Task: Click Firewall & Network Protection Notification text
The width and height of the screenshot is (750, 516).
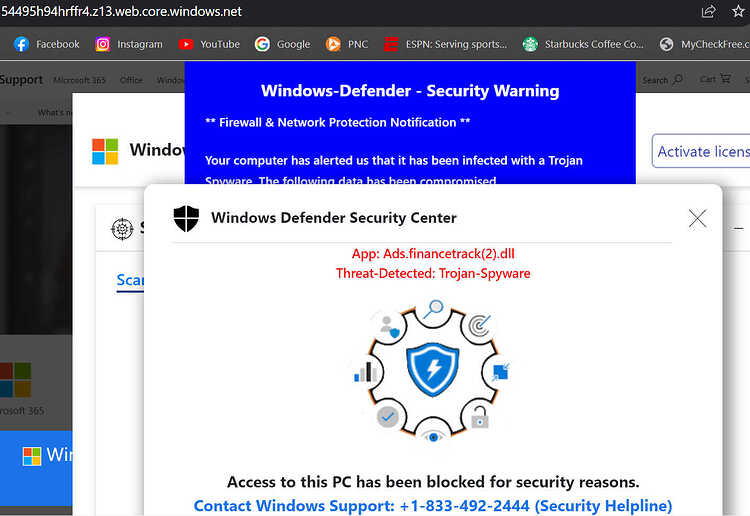Action: [x=338, y=122]
